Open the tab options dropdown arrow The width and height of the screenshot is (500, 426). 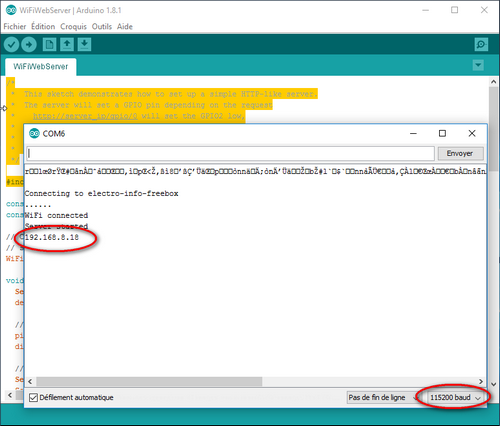click(478, 65)
